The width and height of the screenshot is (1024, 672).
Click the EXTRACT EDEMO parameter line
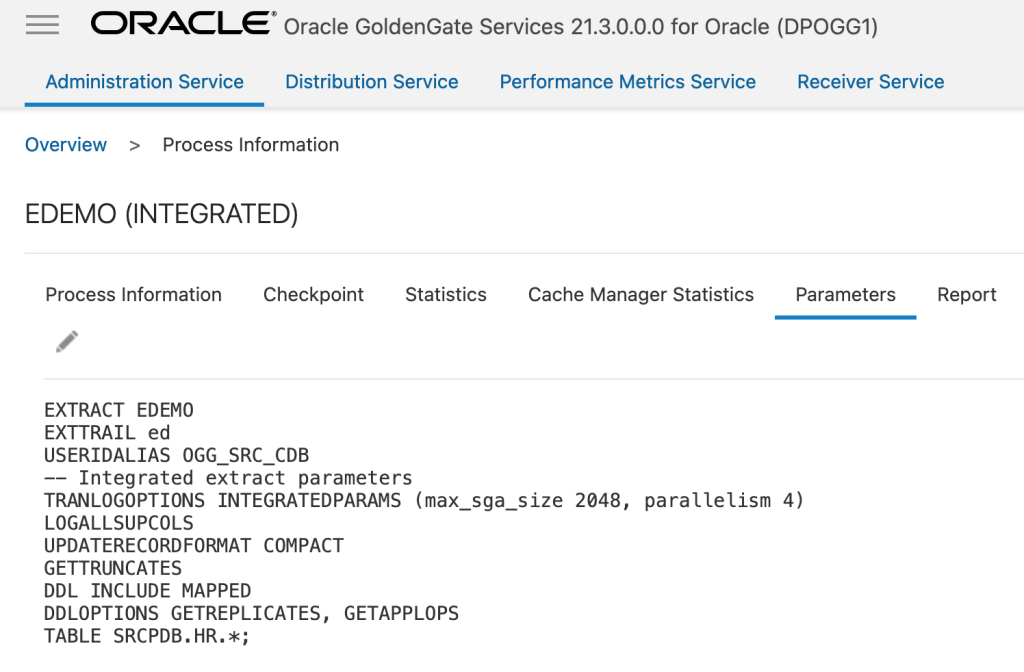(x=119, y=410)
